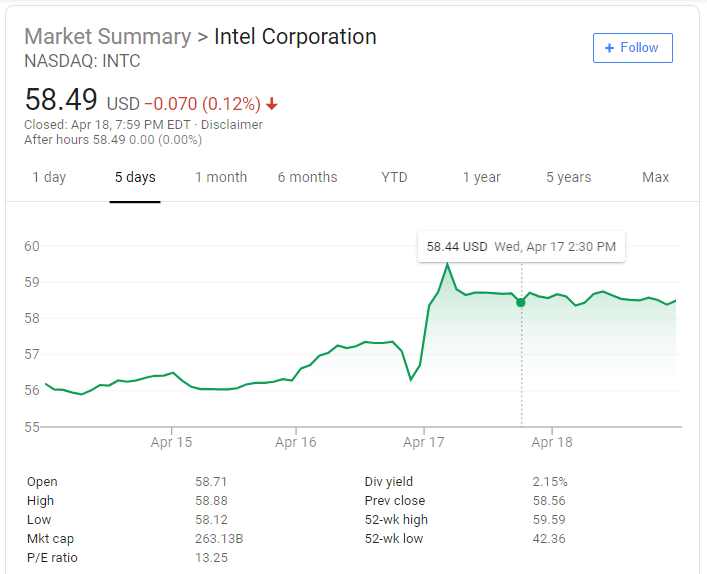707x574 pixels.
Task: Select the 1 day tab
Action: [x=49, y=177]
